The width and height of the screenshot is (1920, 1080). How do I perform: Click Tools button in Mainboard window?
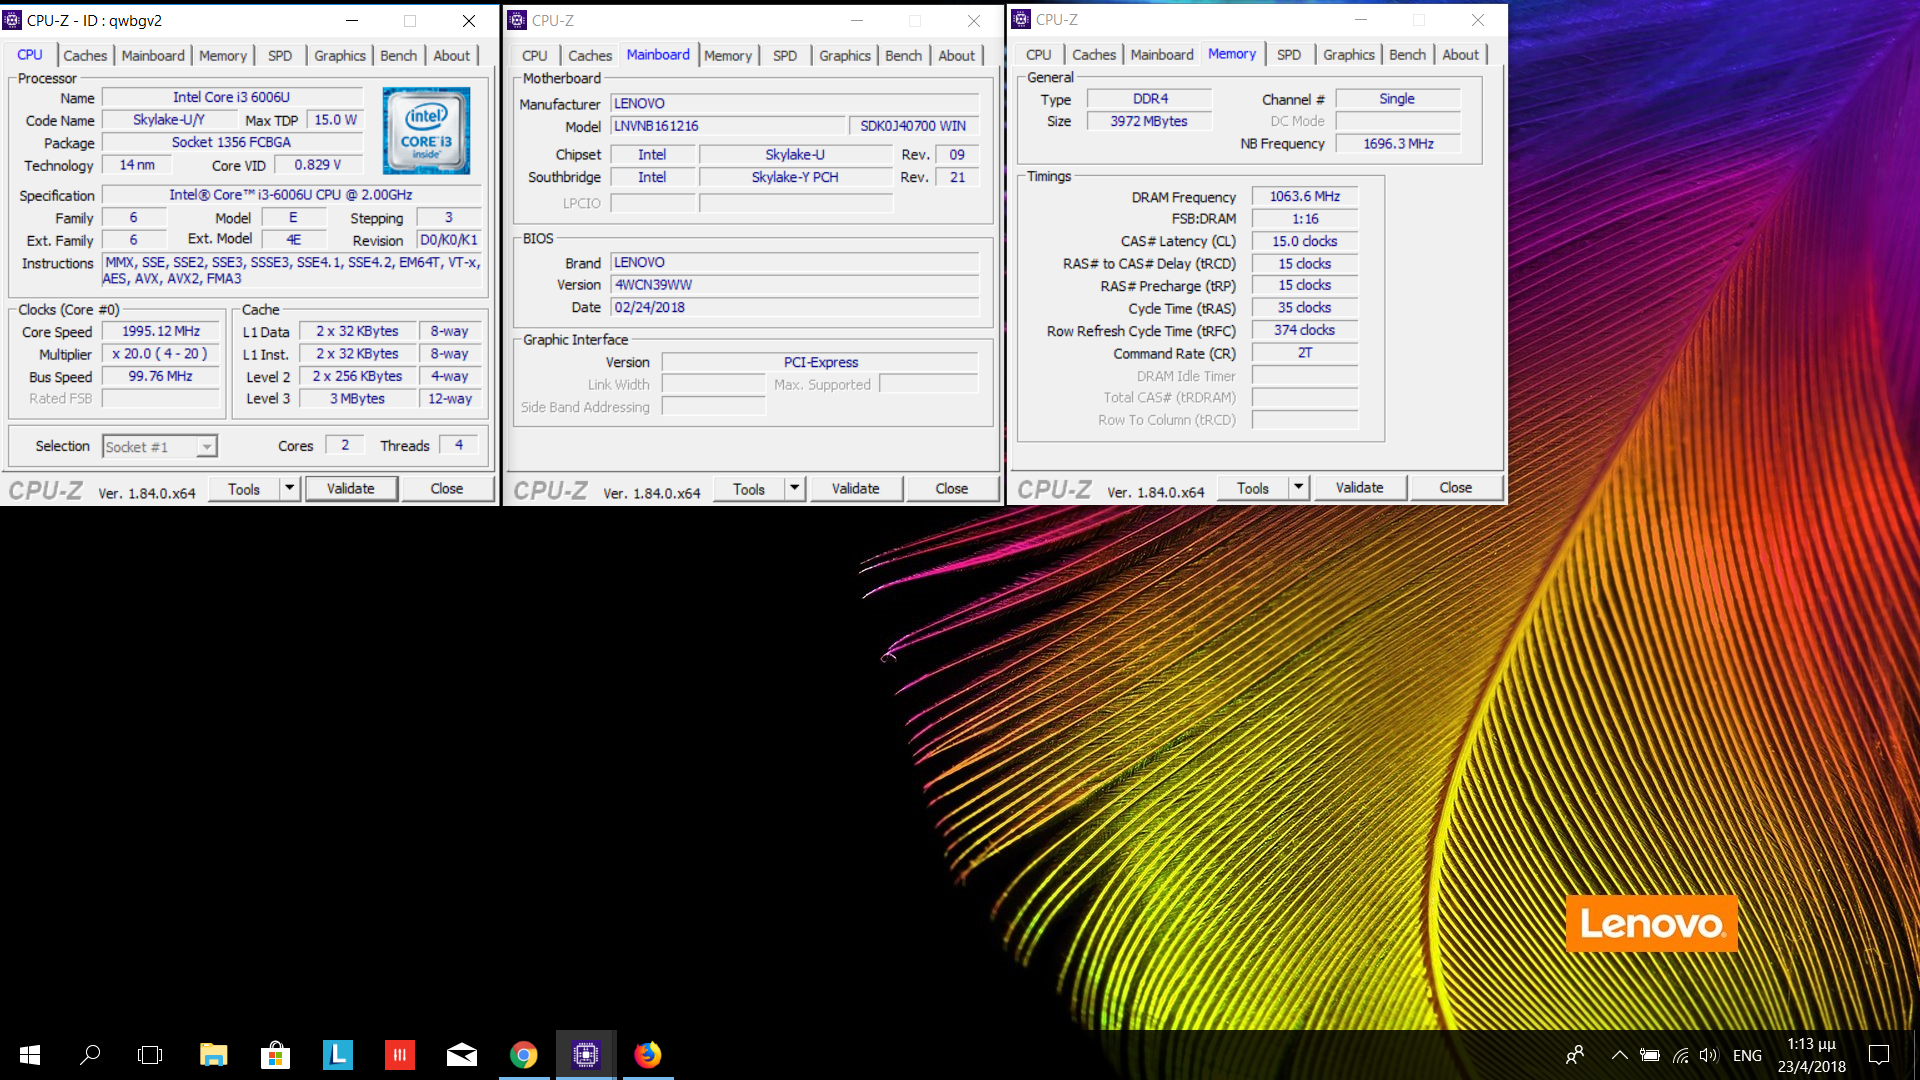tap(749, 488)
